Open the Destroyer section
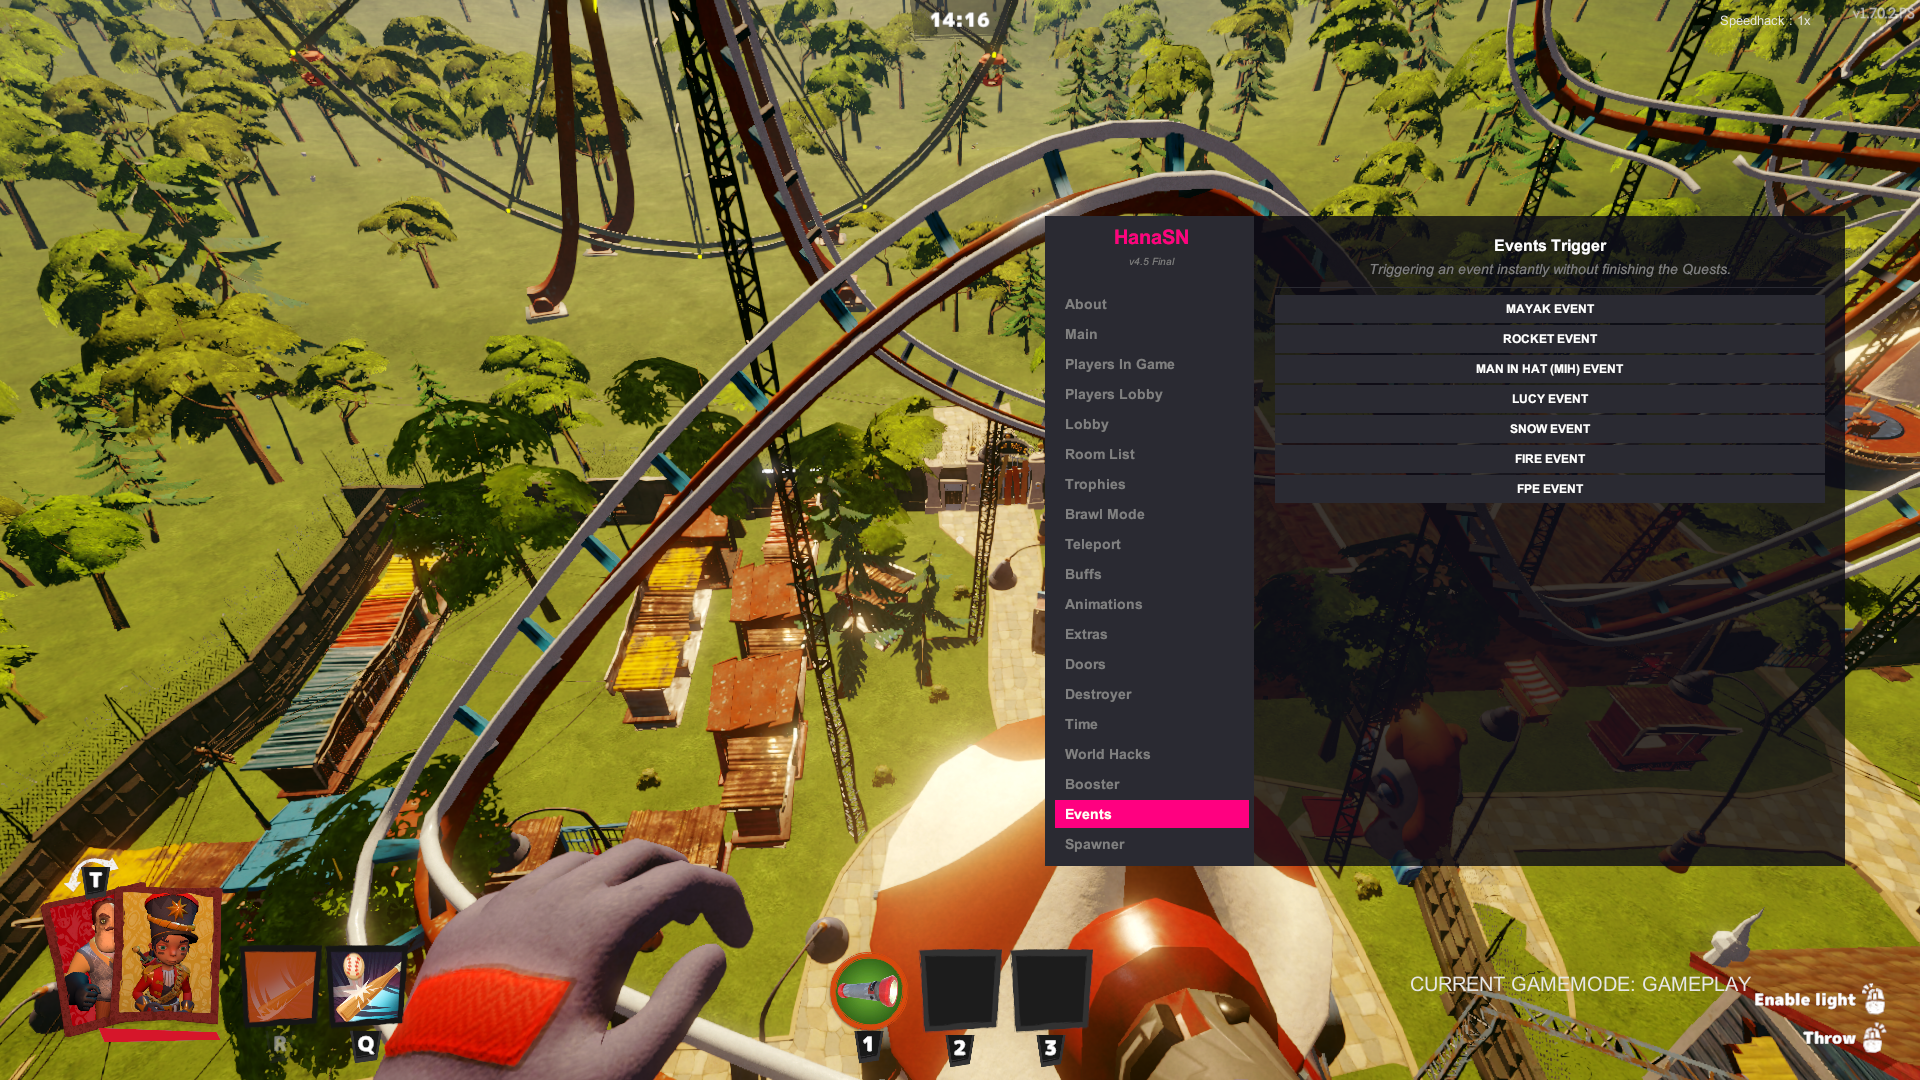Viewport: 1920px width, 1080px height. click(x=1151, y=694)
